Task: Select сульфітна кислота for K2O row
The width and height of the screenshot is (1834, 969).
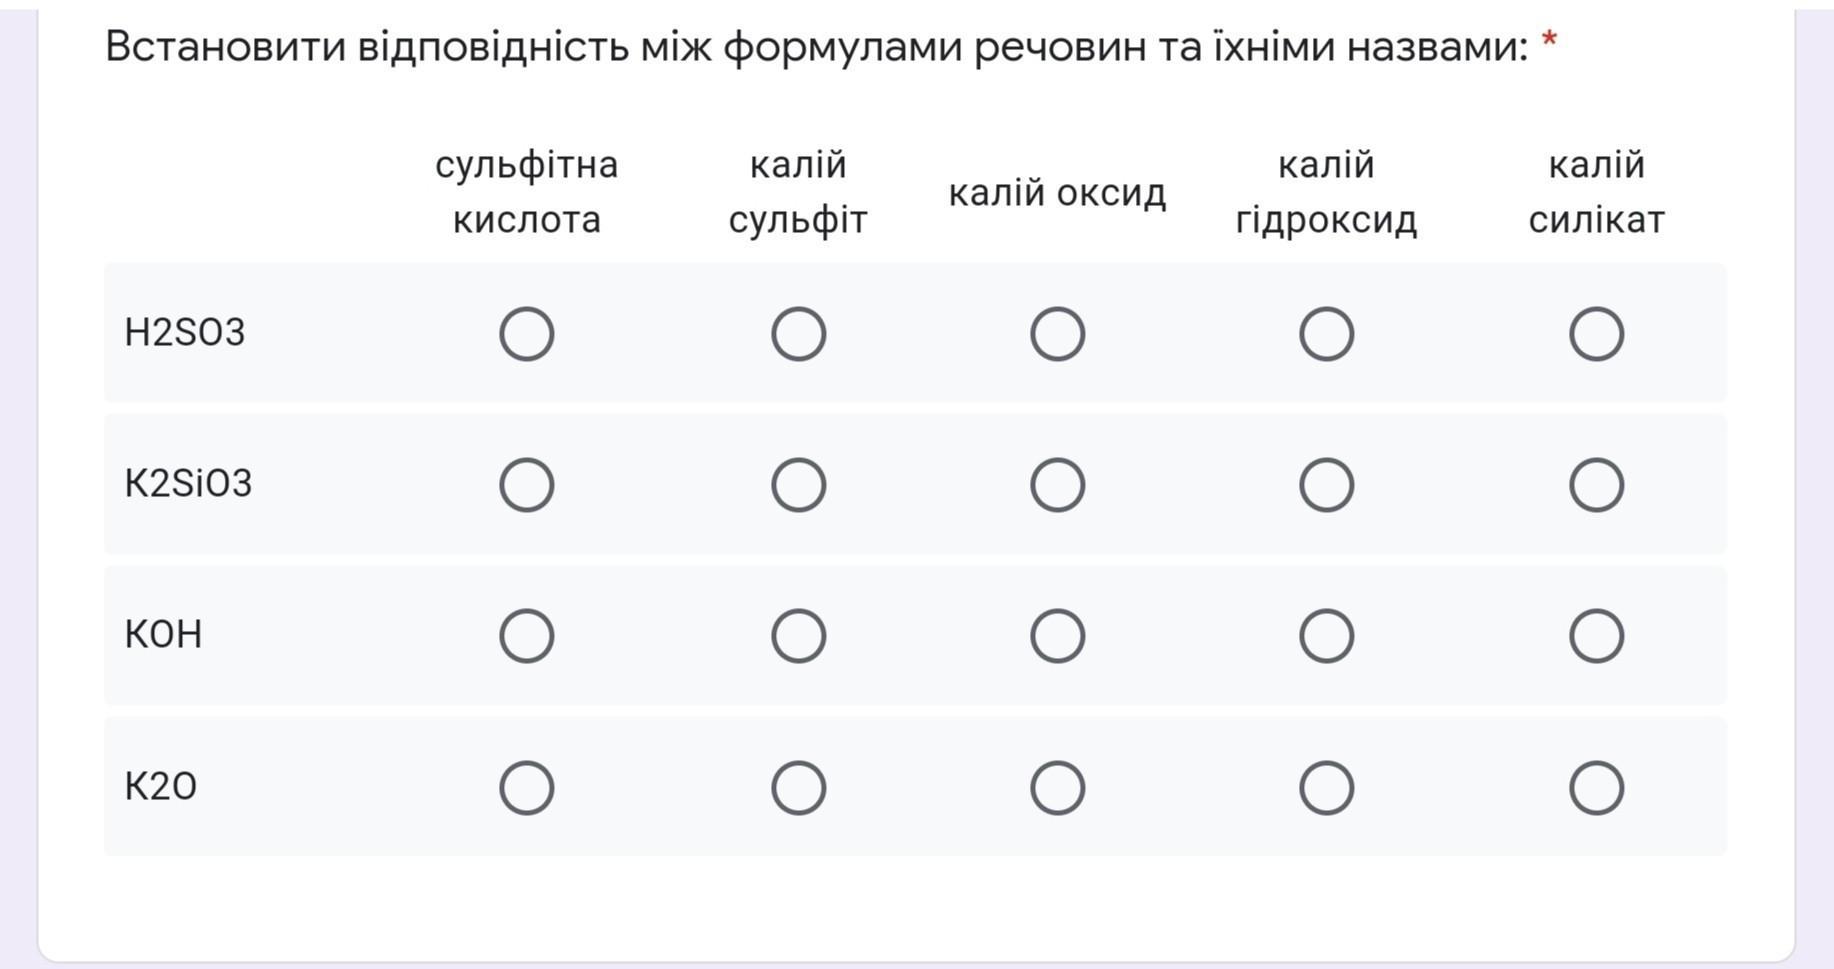Action: [x=527, y=788]
